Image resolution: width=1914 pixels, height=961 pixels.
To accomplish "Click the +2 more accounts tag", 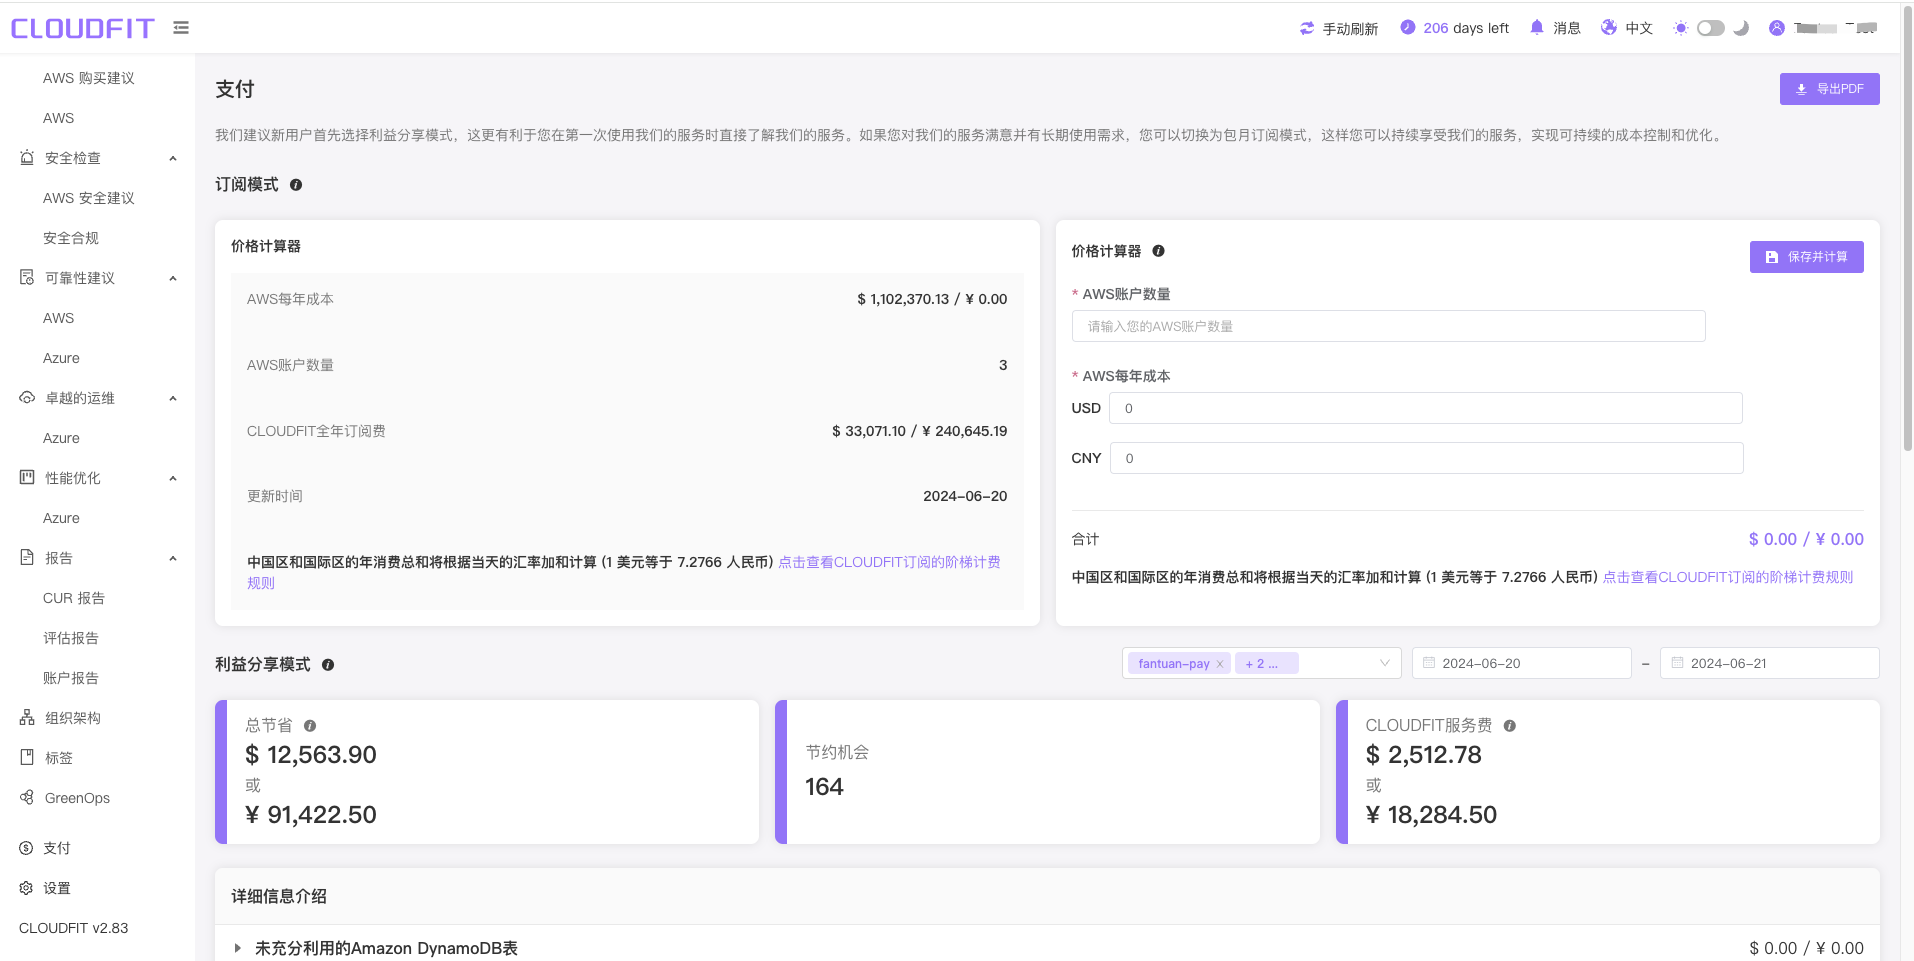I will 1266,663.
